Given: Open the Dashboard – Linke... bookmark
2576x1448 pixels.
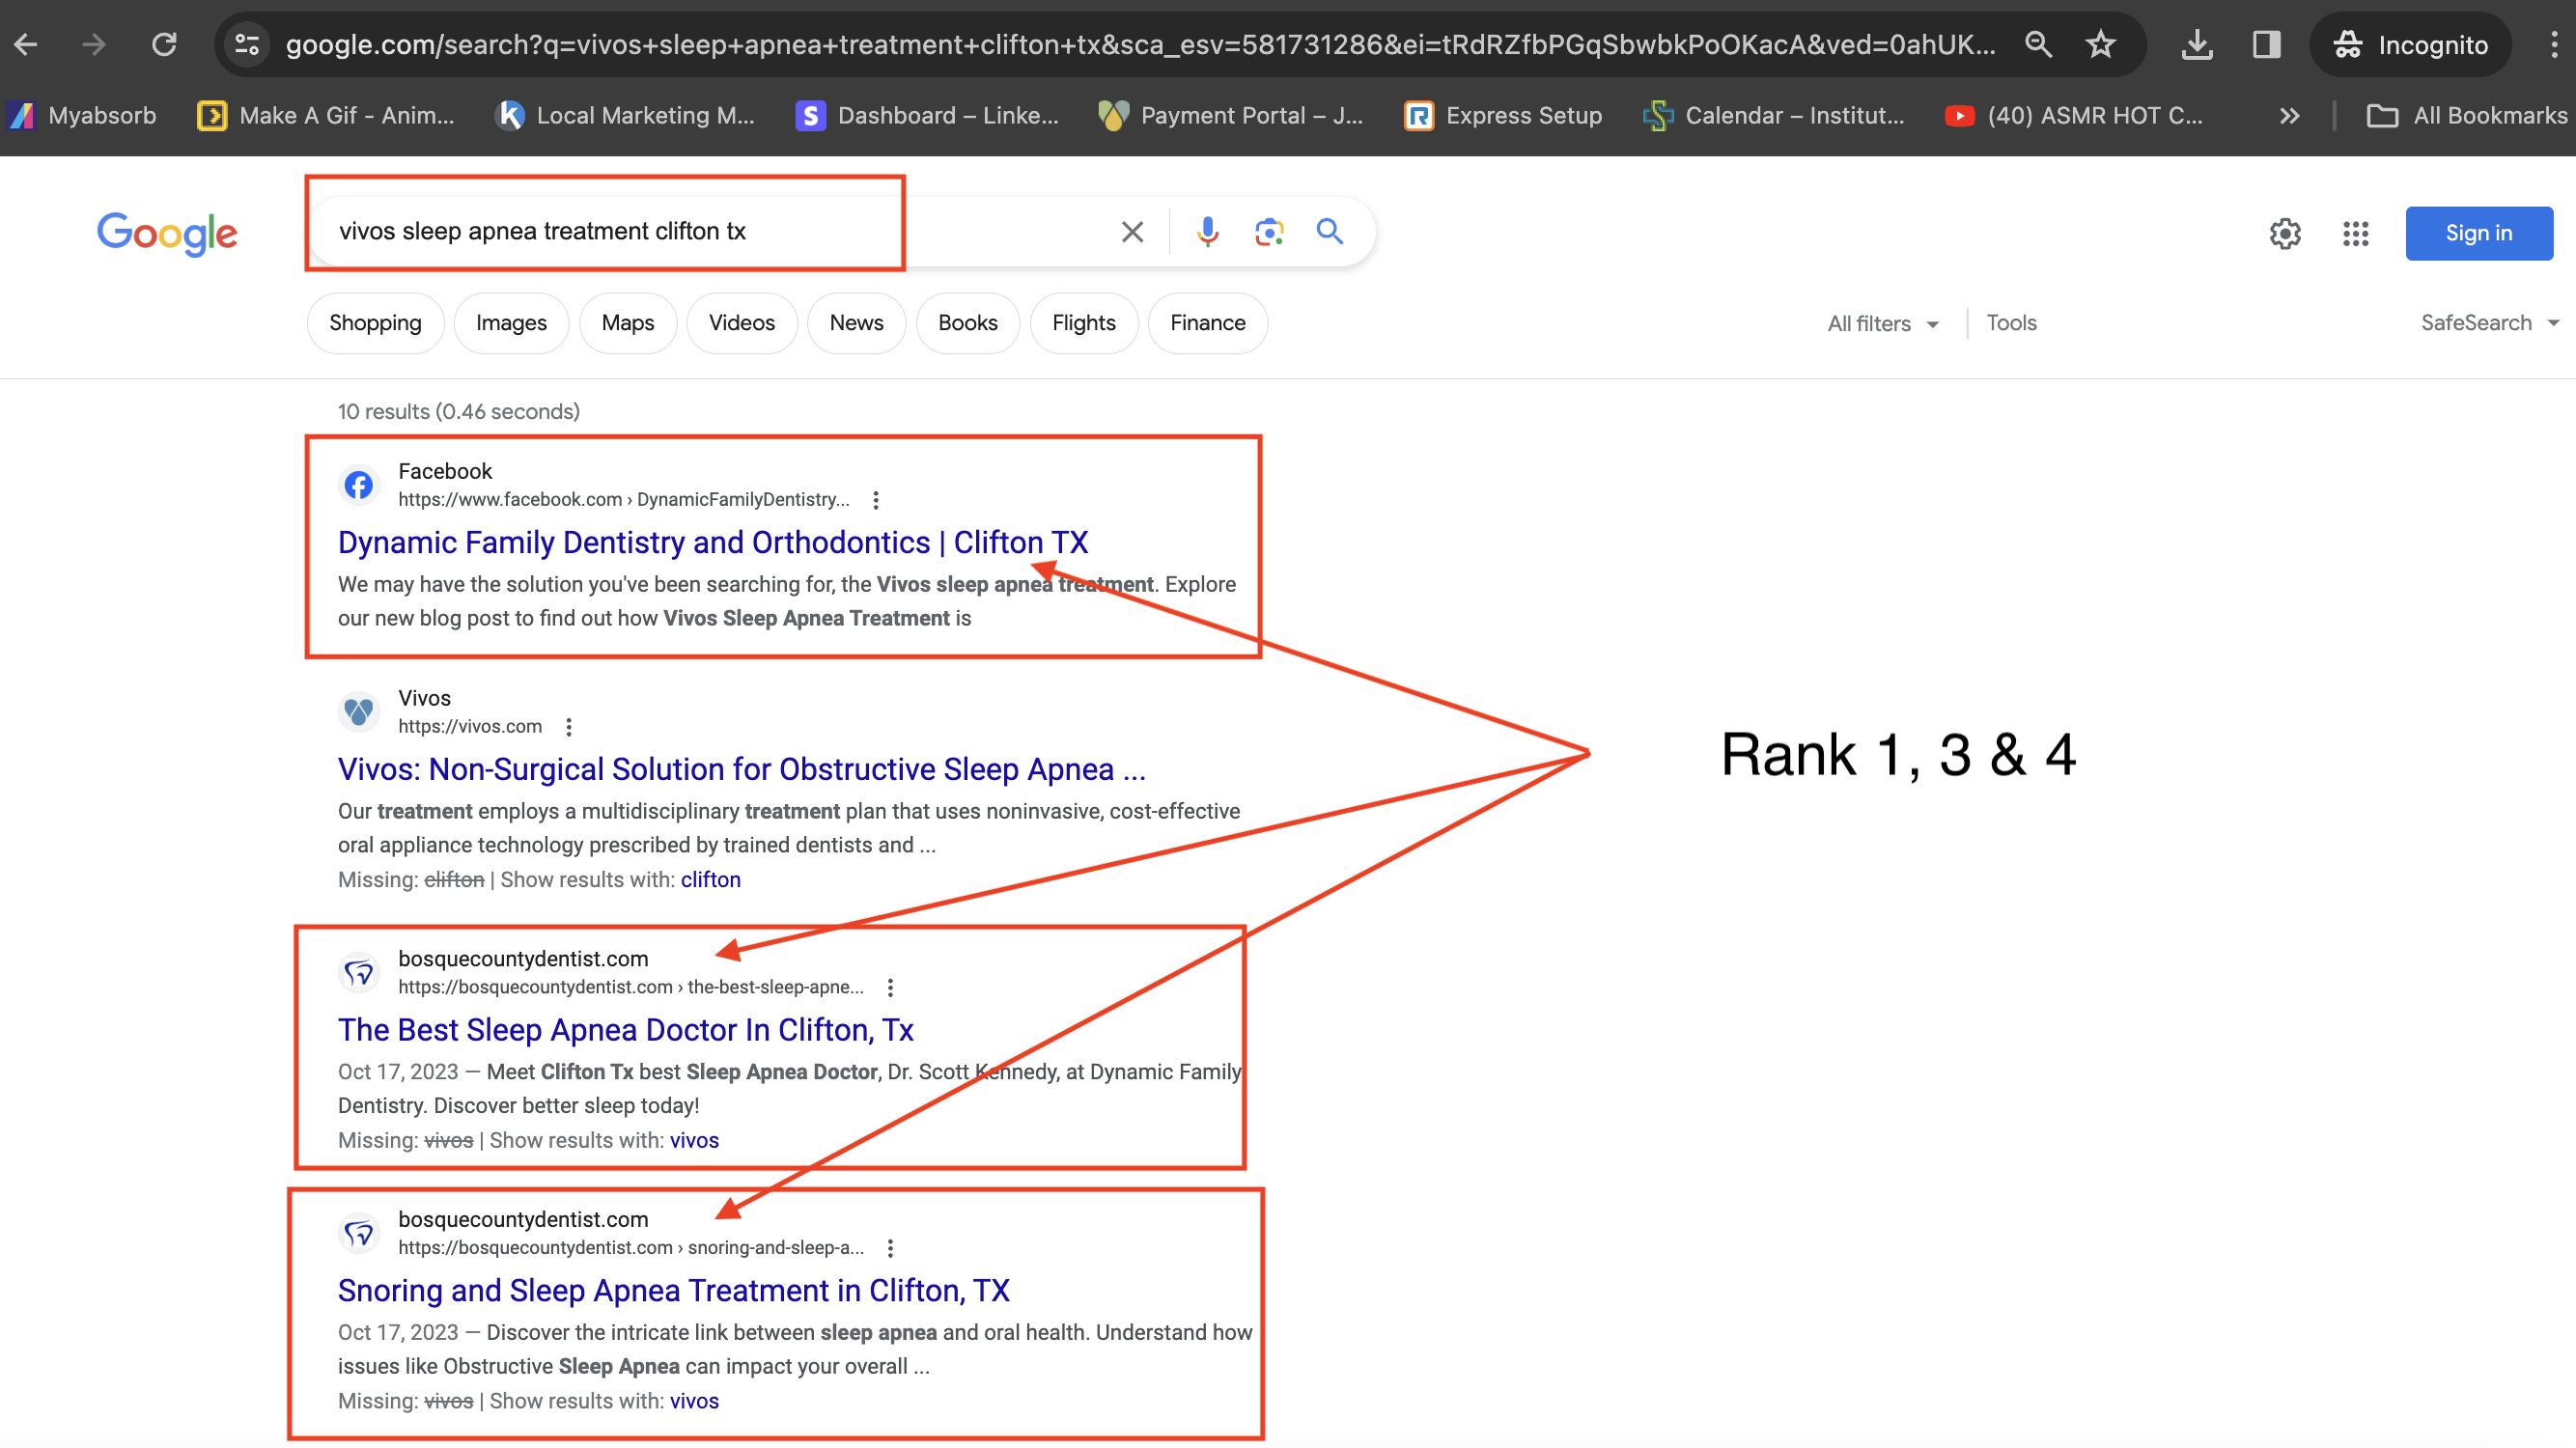Looking at the screenshot, I should point(927,115).
